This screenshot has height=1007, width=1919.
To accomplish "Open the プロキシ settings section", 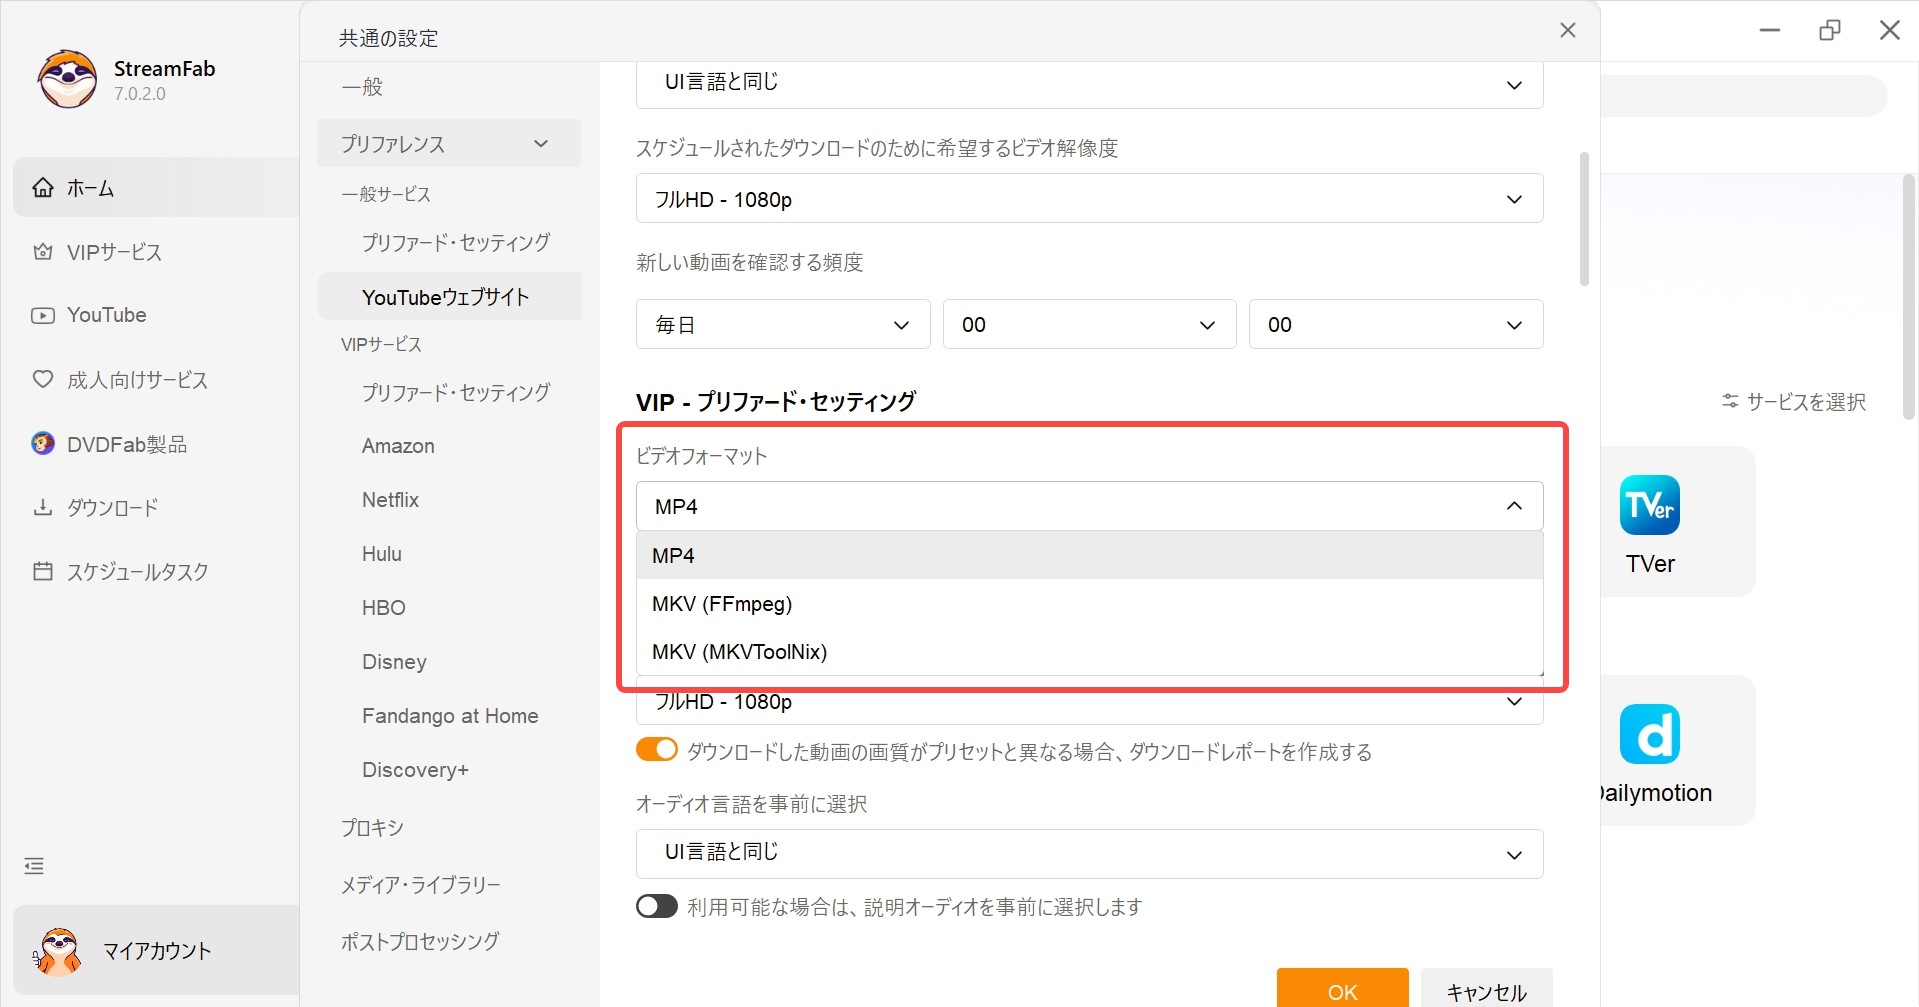I will [372, 828].
